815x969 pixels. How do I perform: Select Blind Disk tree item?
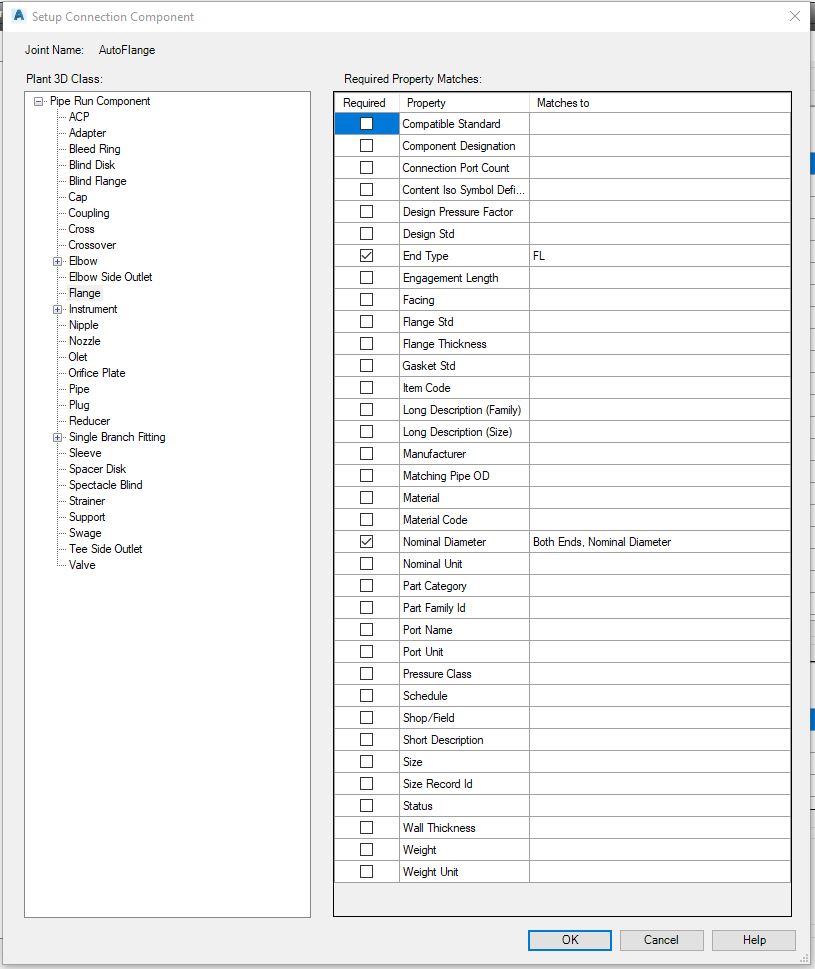(x=92, y=165)
